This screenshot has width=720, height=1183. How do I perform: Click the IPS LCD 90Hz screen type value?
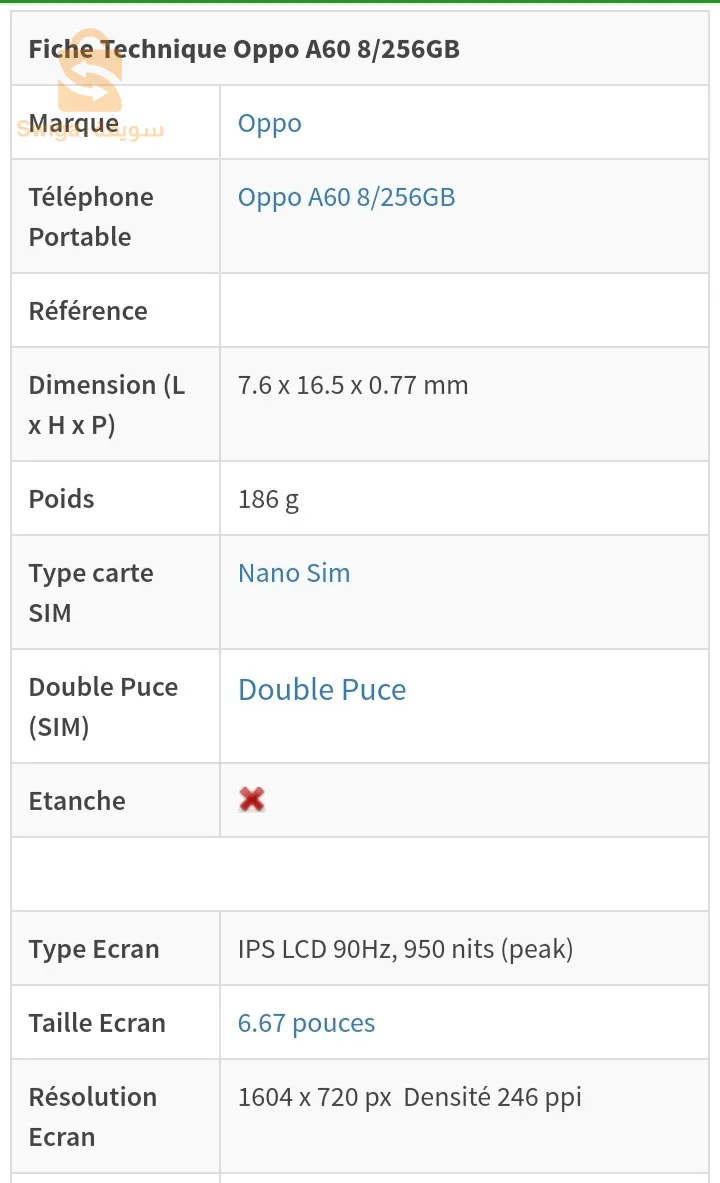pos(405,949)
